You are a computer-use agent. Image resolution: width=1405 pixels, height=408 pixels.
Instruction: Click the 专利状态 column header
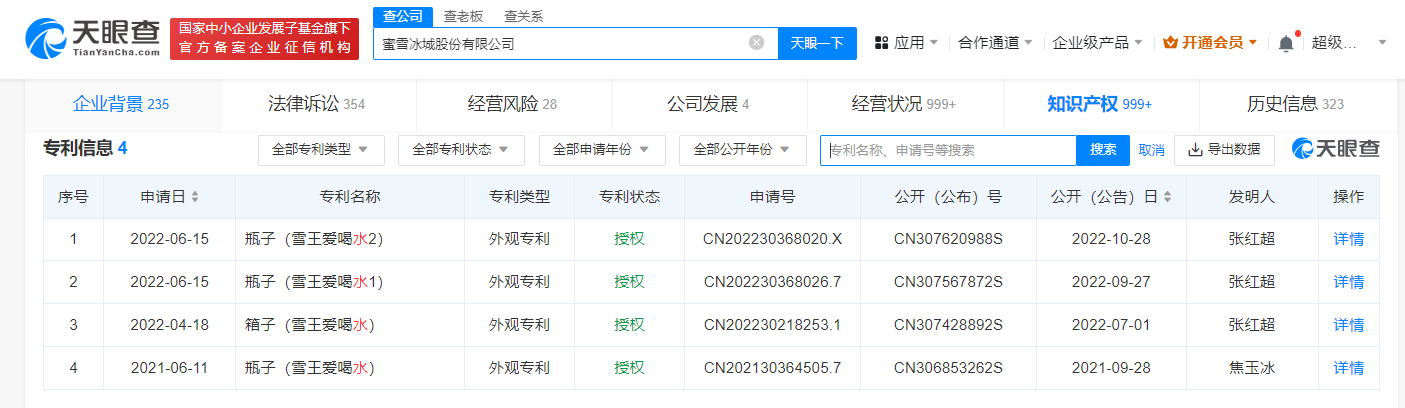coord(629,197)
